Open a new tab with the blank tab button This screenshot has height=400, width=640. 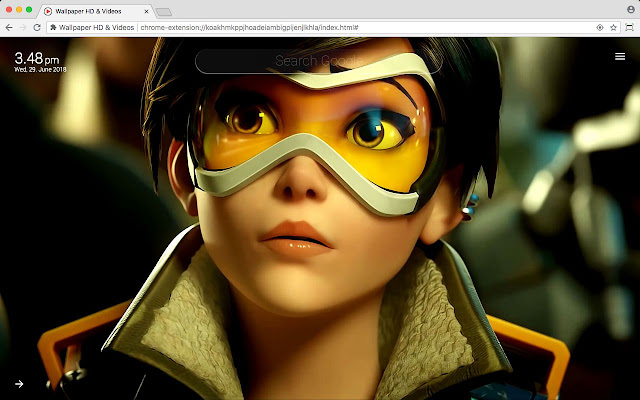point(164,13)
